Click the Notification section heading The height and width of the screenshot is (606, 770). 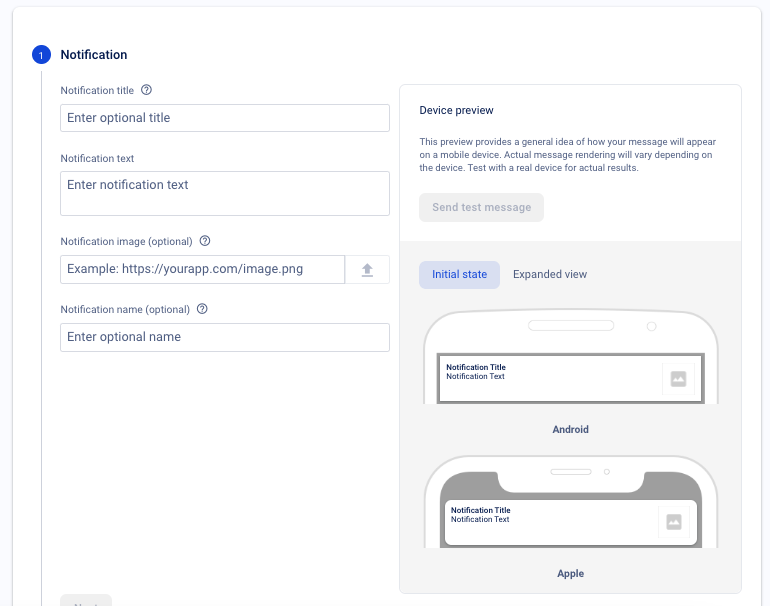tap(94, 55)
